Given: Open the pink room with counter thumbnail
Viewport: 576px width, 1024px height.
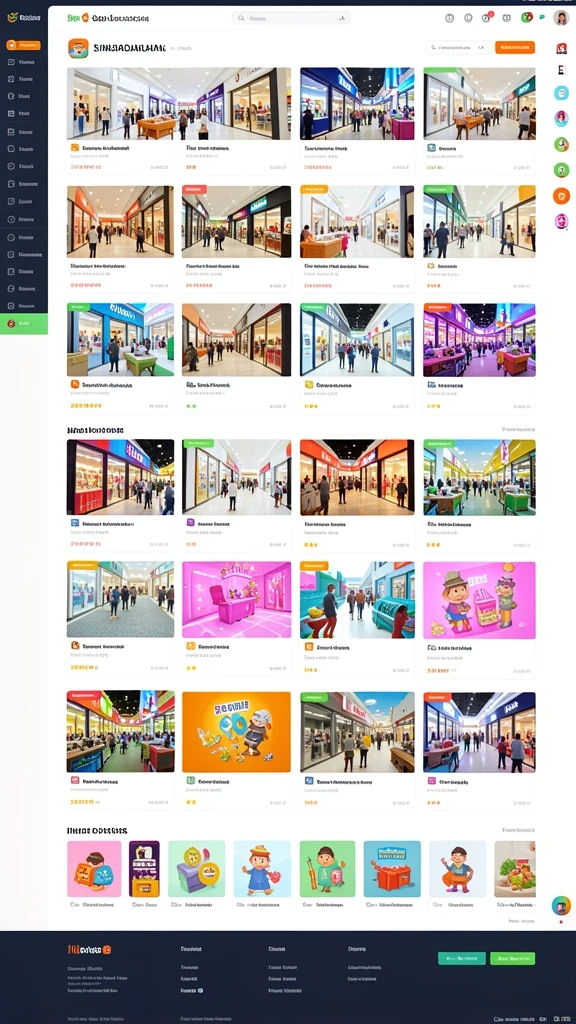Looking at the screenshot, I should pyautogui.click(x=236, y=600).
